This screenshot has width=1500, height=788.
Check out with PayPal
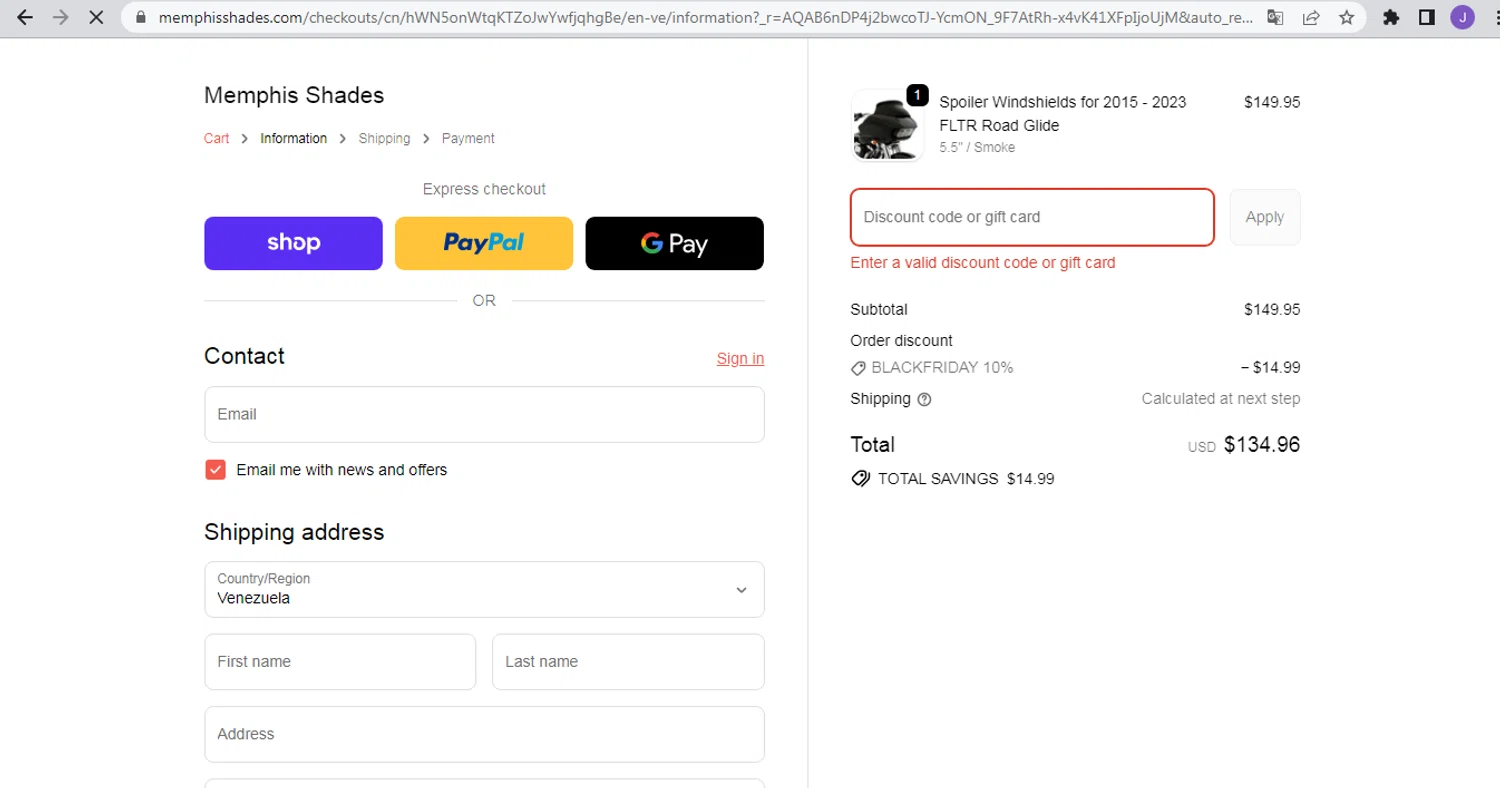click(x=484, y=243)
